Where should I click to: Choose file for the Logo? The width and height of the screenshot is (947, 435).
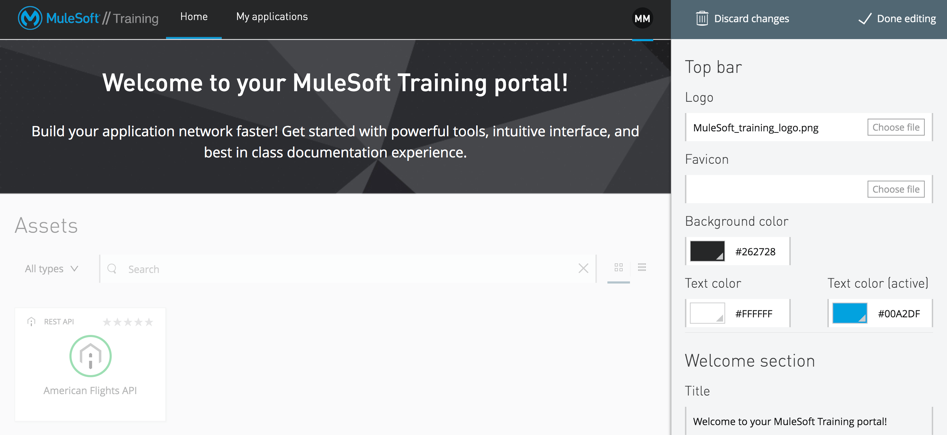click(896, 127)
